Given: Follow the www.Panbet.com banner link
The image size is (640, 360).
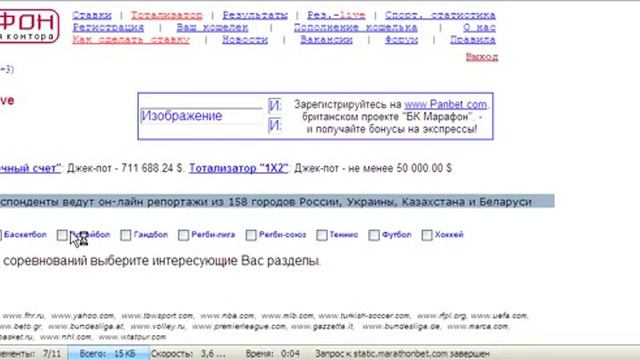Looking at the screenshot, I should [x=446, y=104].
